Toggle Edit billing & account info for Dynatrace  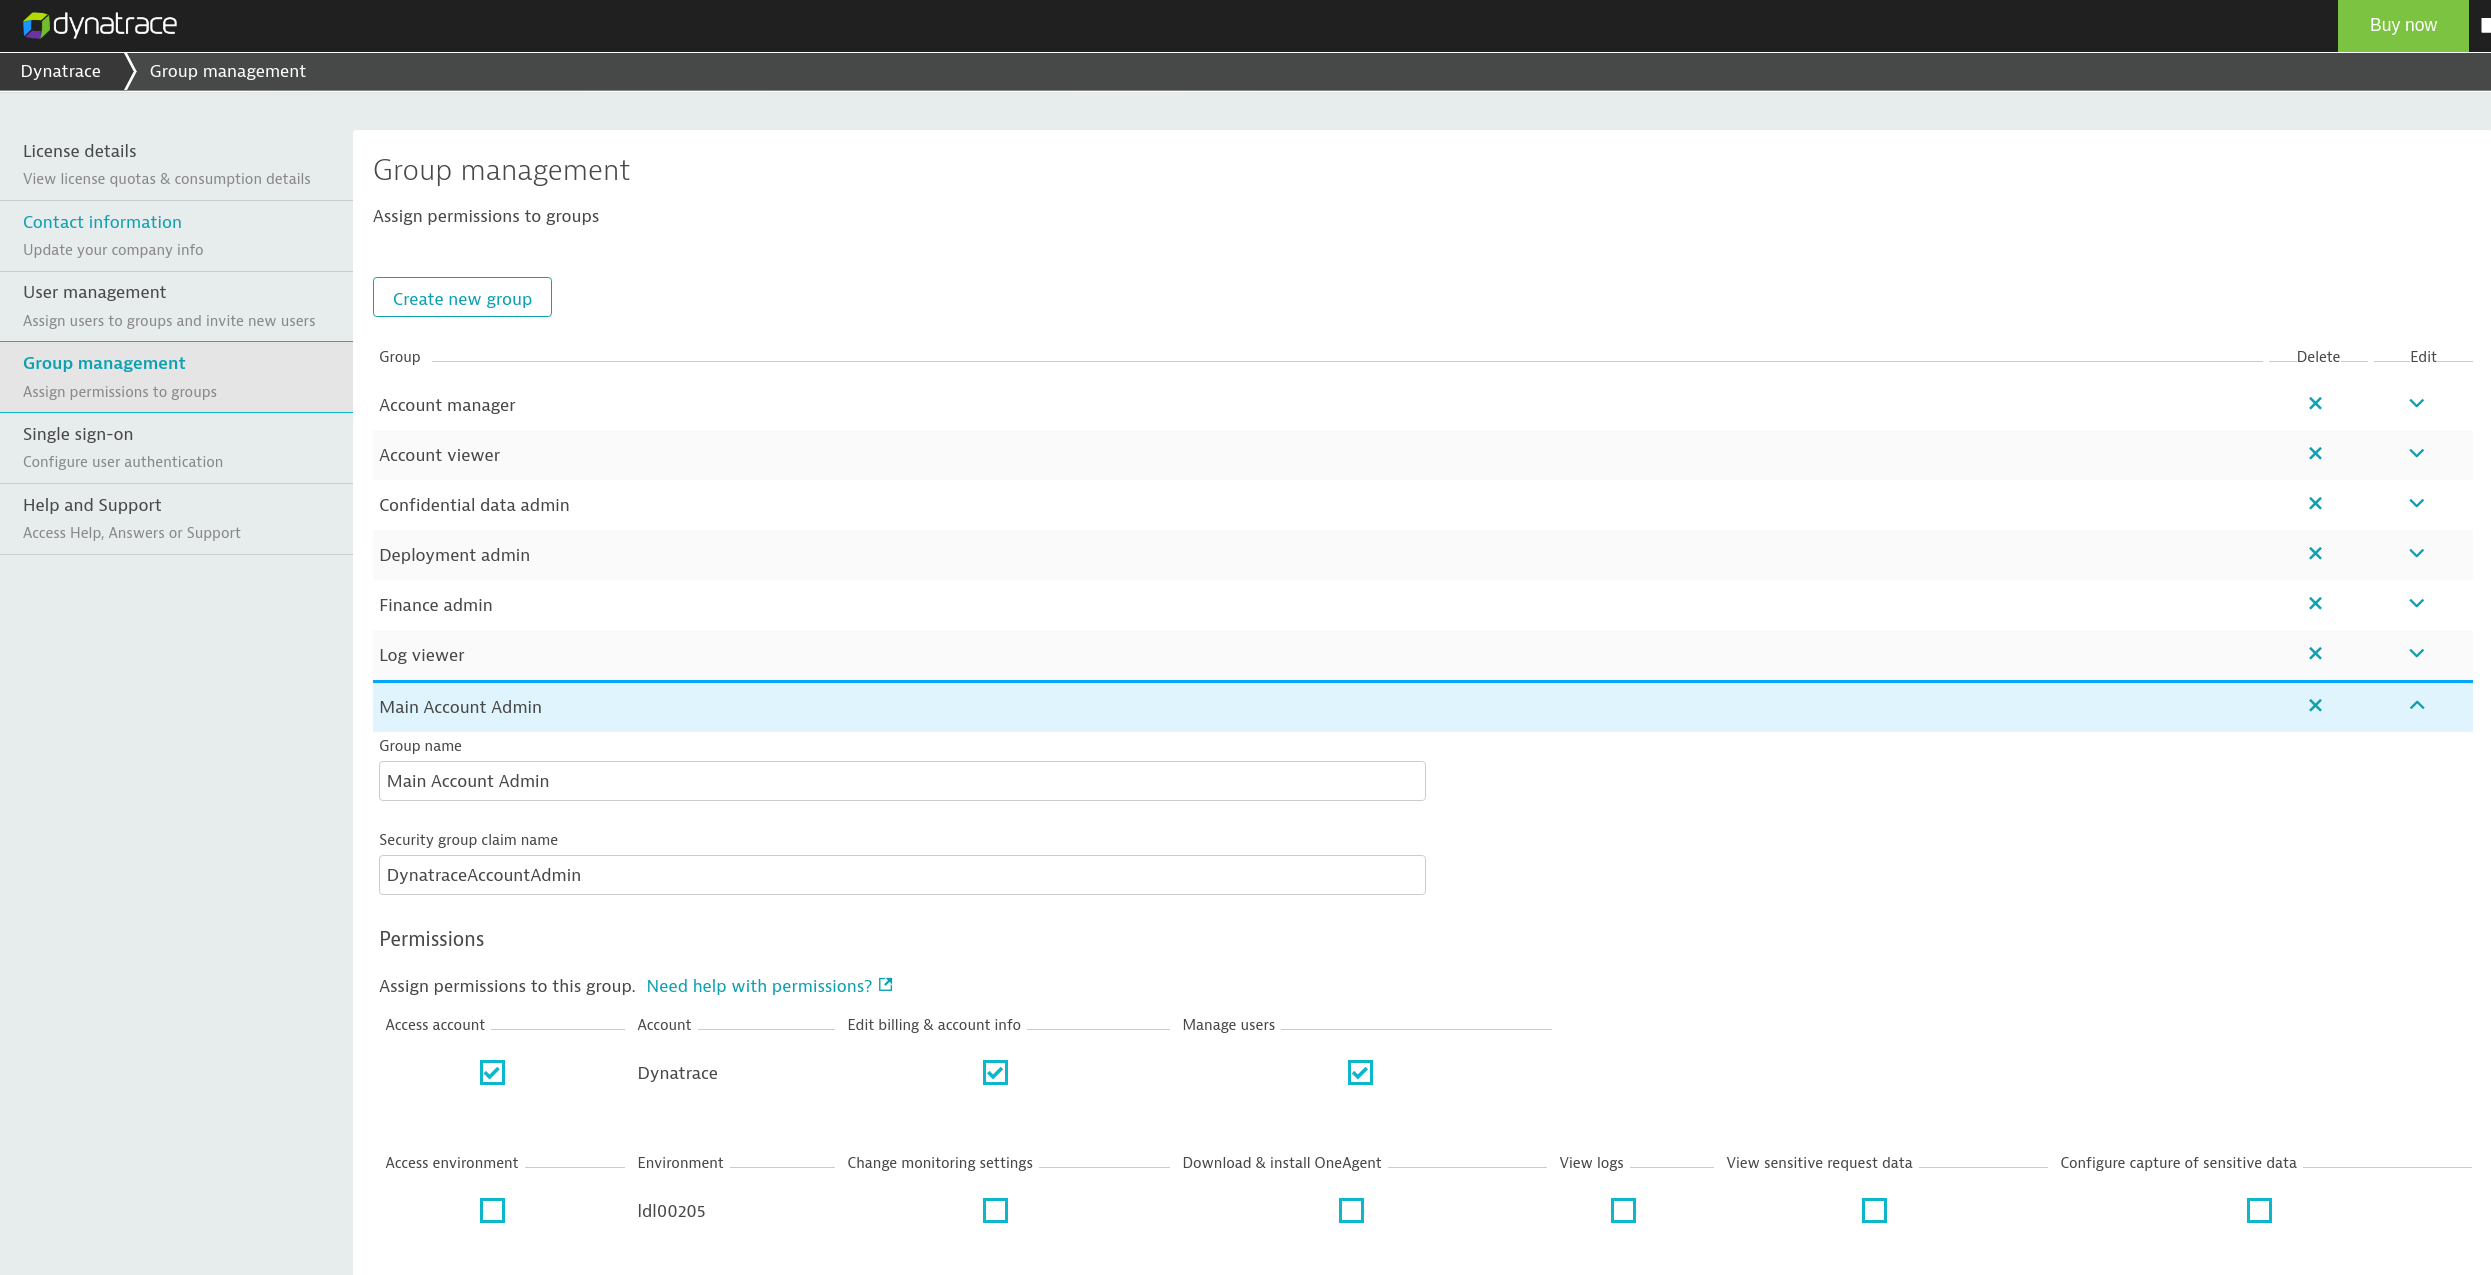point(993,1072)
